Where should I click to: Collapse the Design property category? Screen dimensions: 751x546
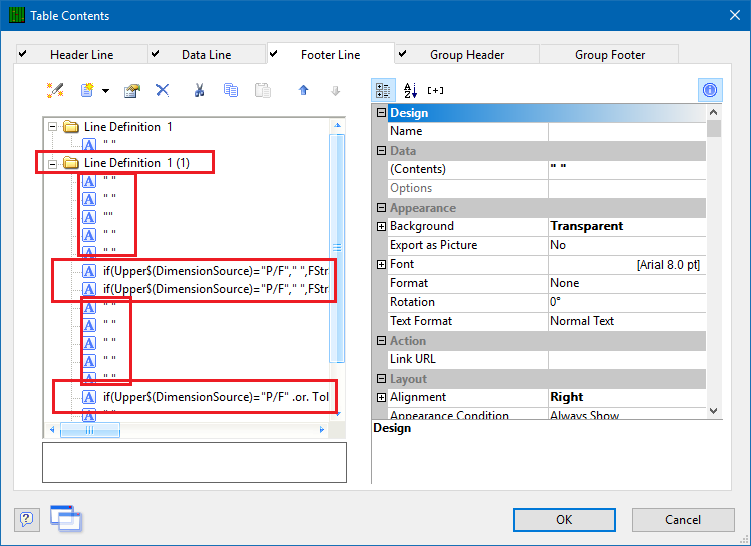point(381,113)
